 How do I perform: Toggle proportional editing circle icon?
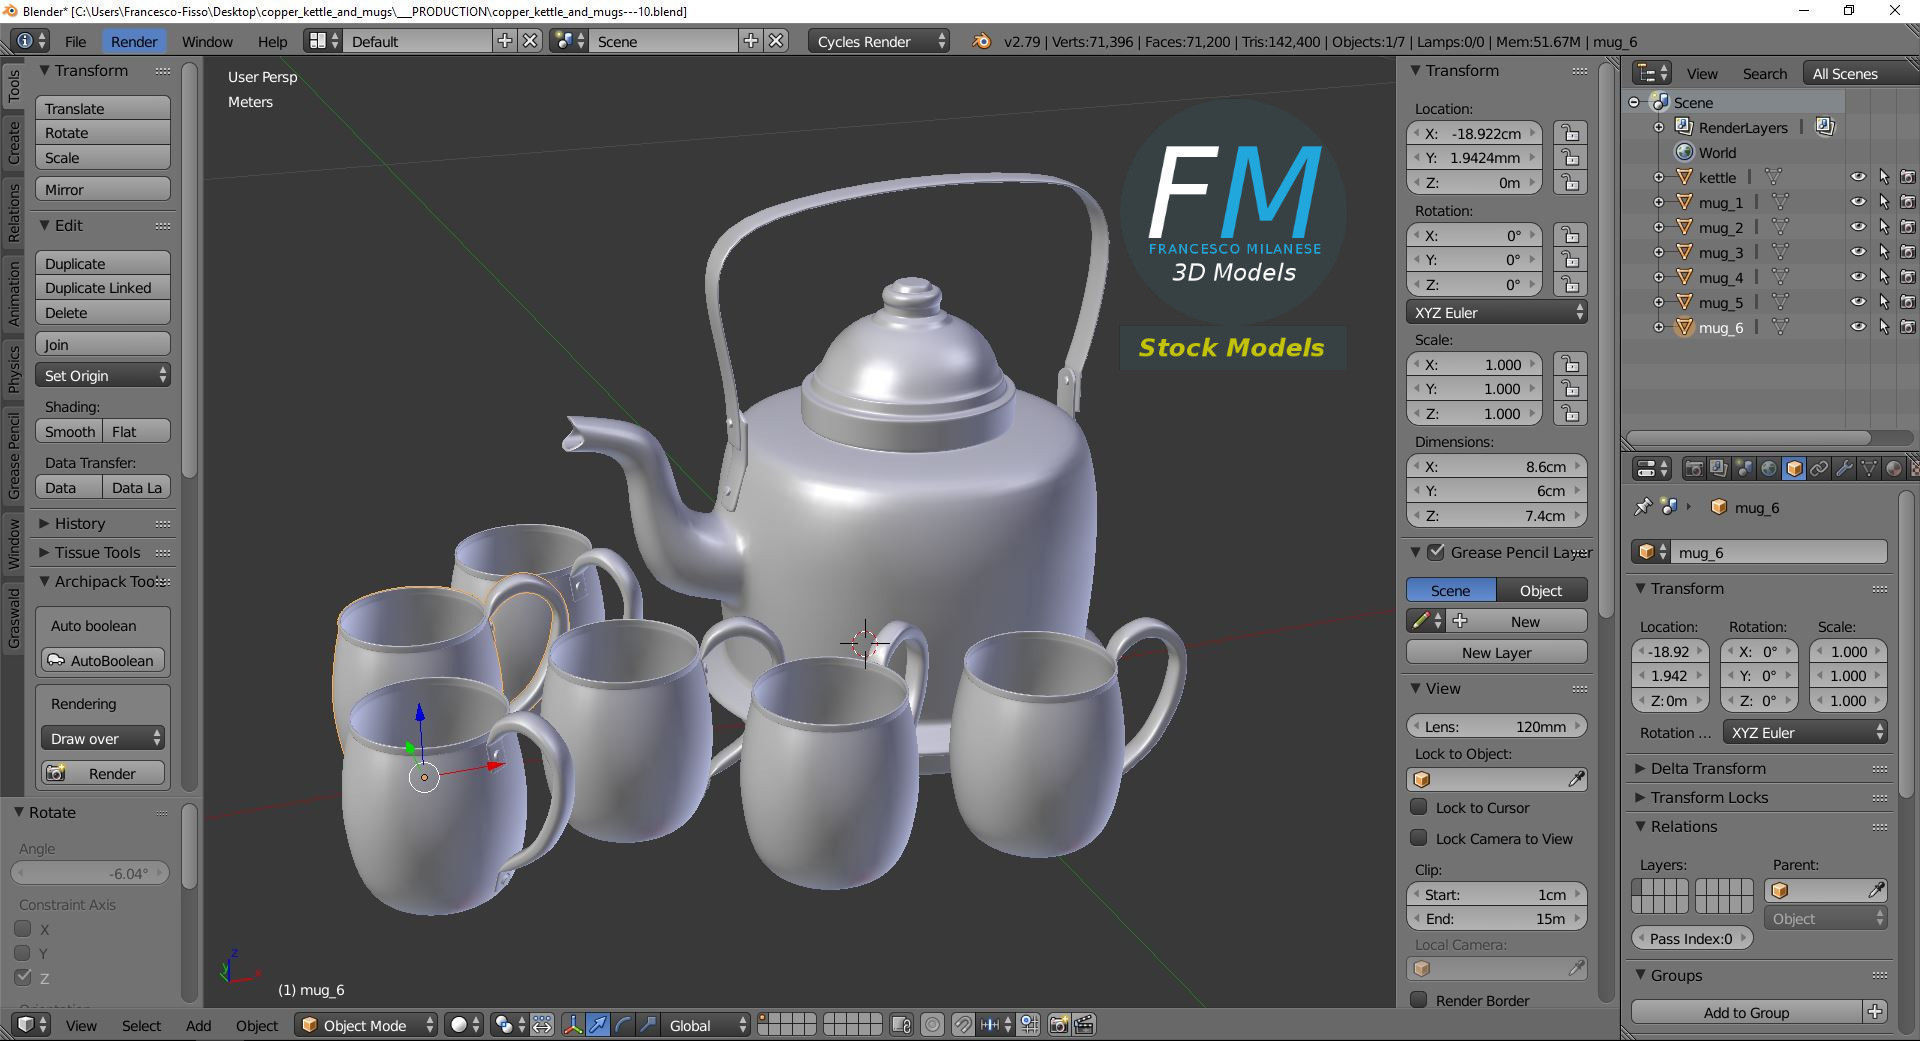tap(932, 1025)
